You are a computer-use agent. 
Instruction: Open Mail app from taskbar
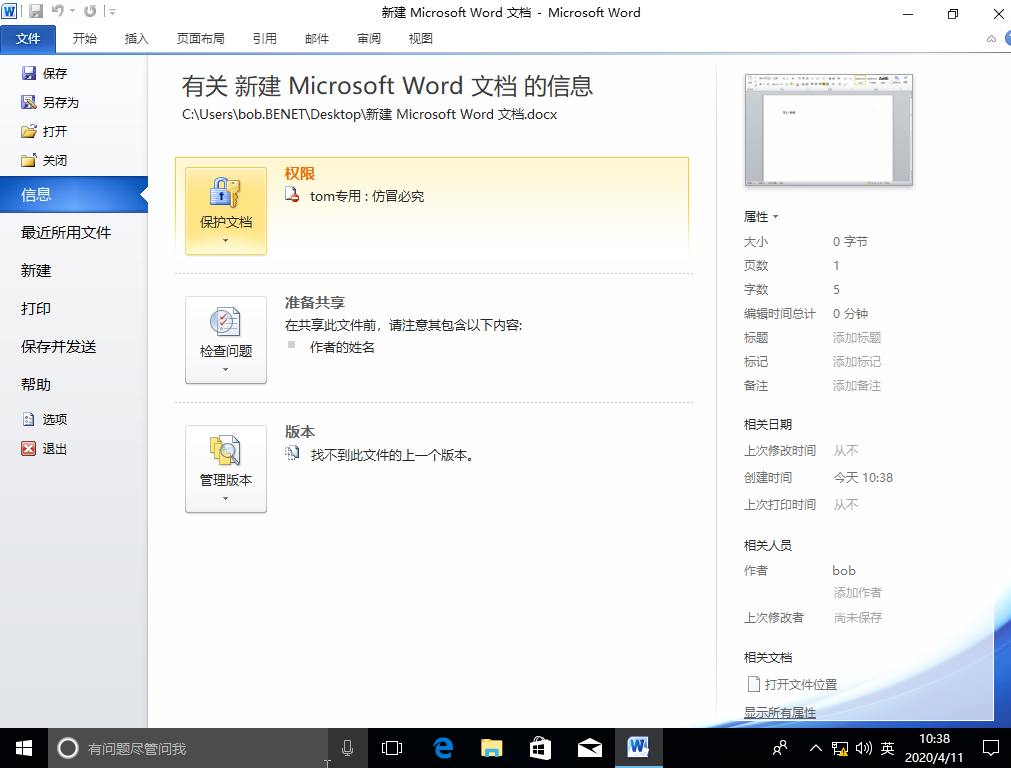click(x=589, y=748)
